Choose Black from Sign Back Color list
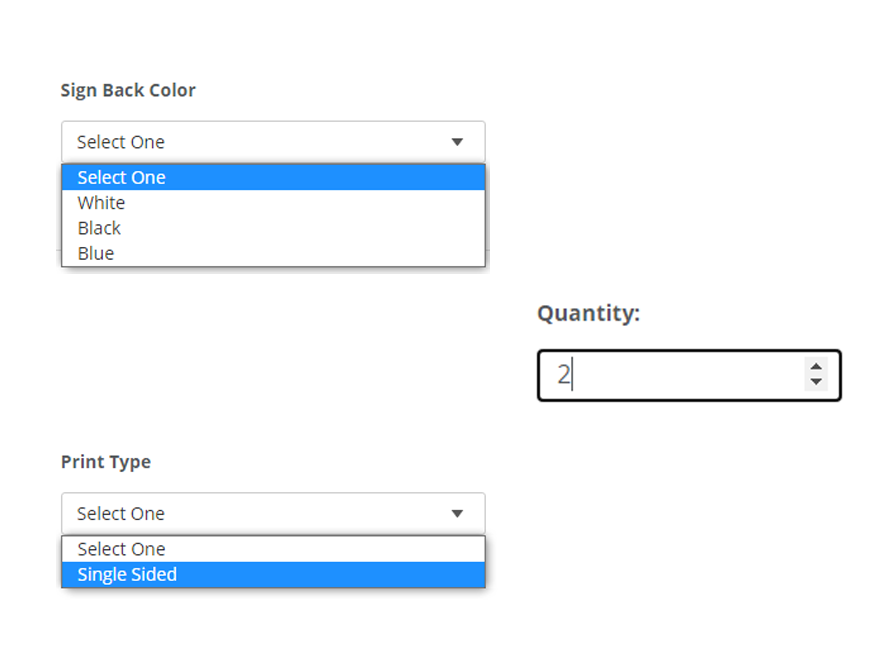890x654 pixels. pos(99,228)
